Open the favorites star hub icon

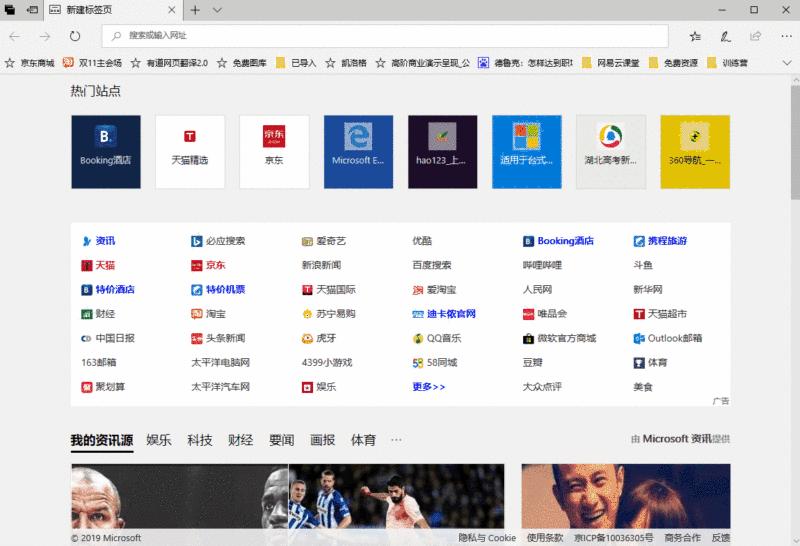(695, 36)
